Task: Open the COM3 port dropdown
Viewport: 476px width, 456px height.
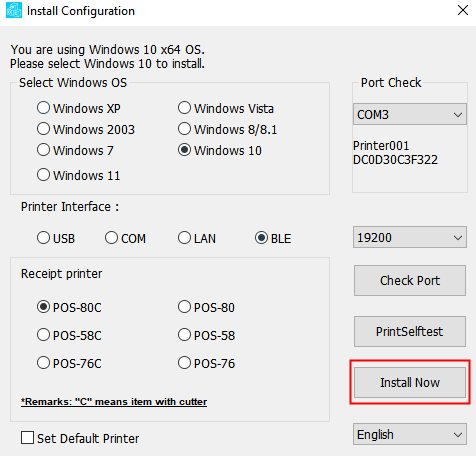Action: 410,114
